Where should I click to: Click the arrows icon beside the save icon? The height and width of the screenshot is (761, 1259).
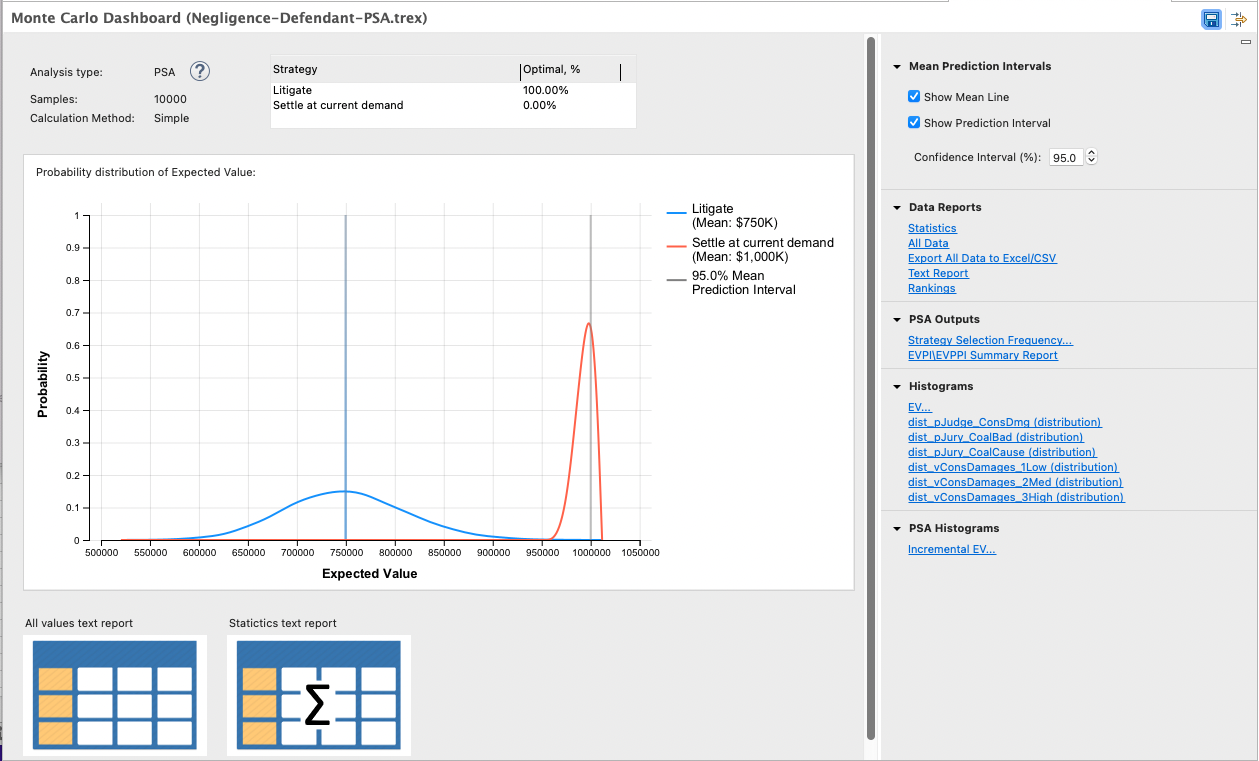click(1238, 19)
